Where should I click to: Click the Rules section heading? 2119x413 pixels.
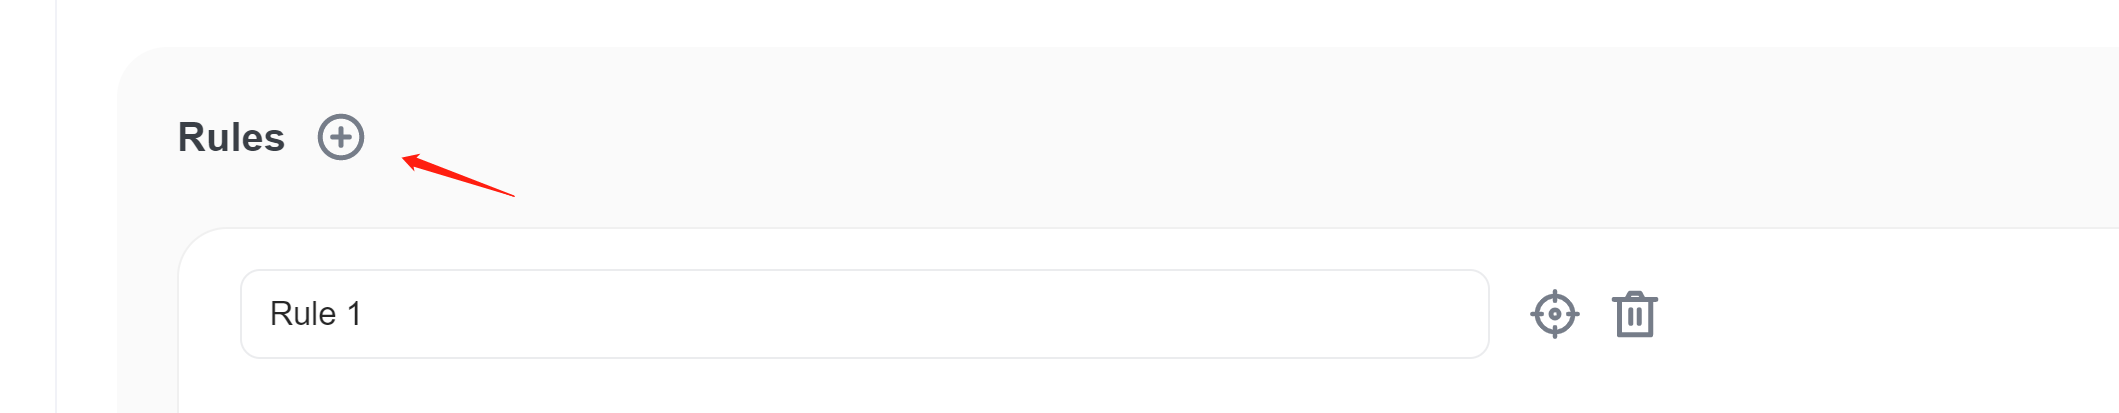tap(231, 137)
